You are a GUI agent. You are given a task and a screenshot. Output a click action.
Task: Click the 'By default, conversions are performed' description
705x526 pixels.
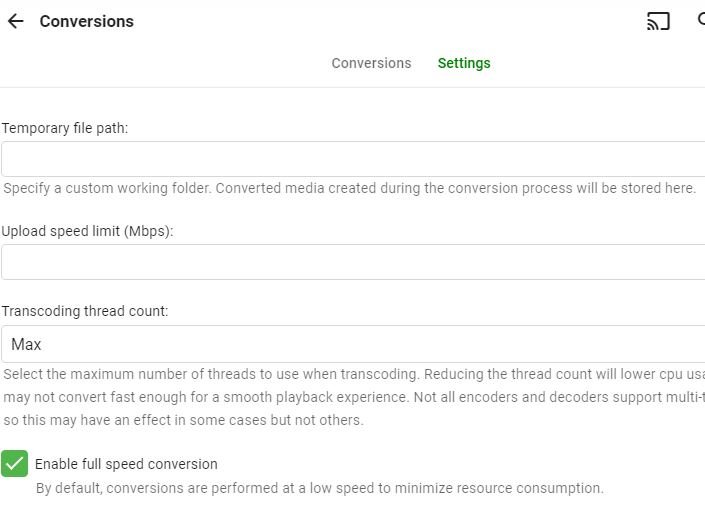tap(320, 488)
